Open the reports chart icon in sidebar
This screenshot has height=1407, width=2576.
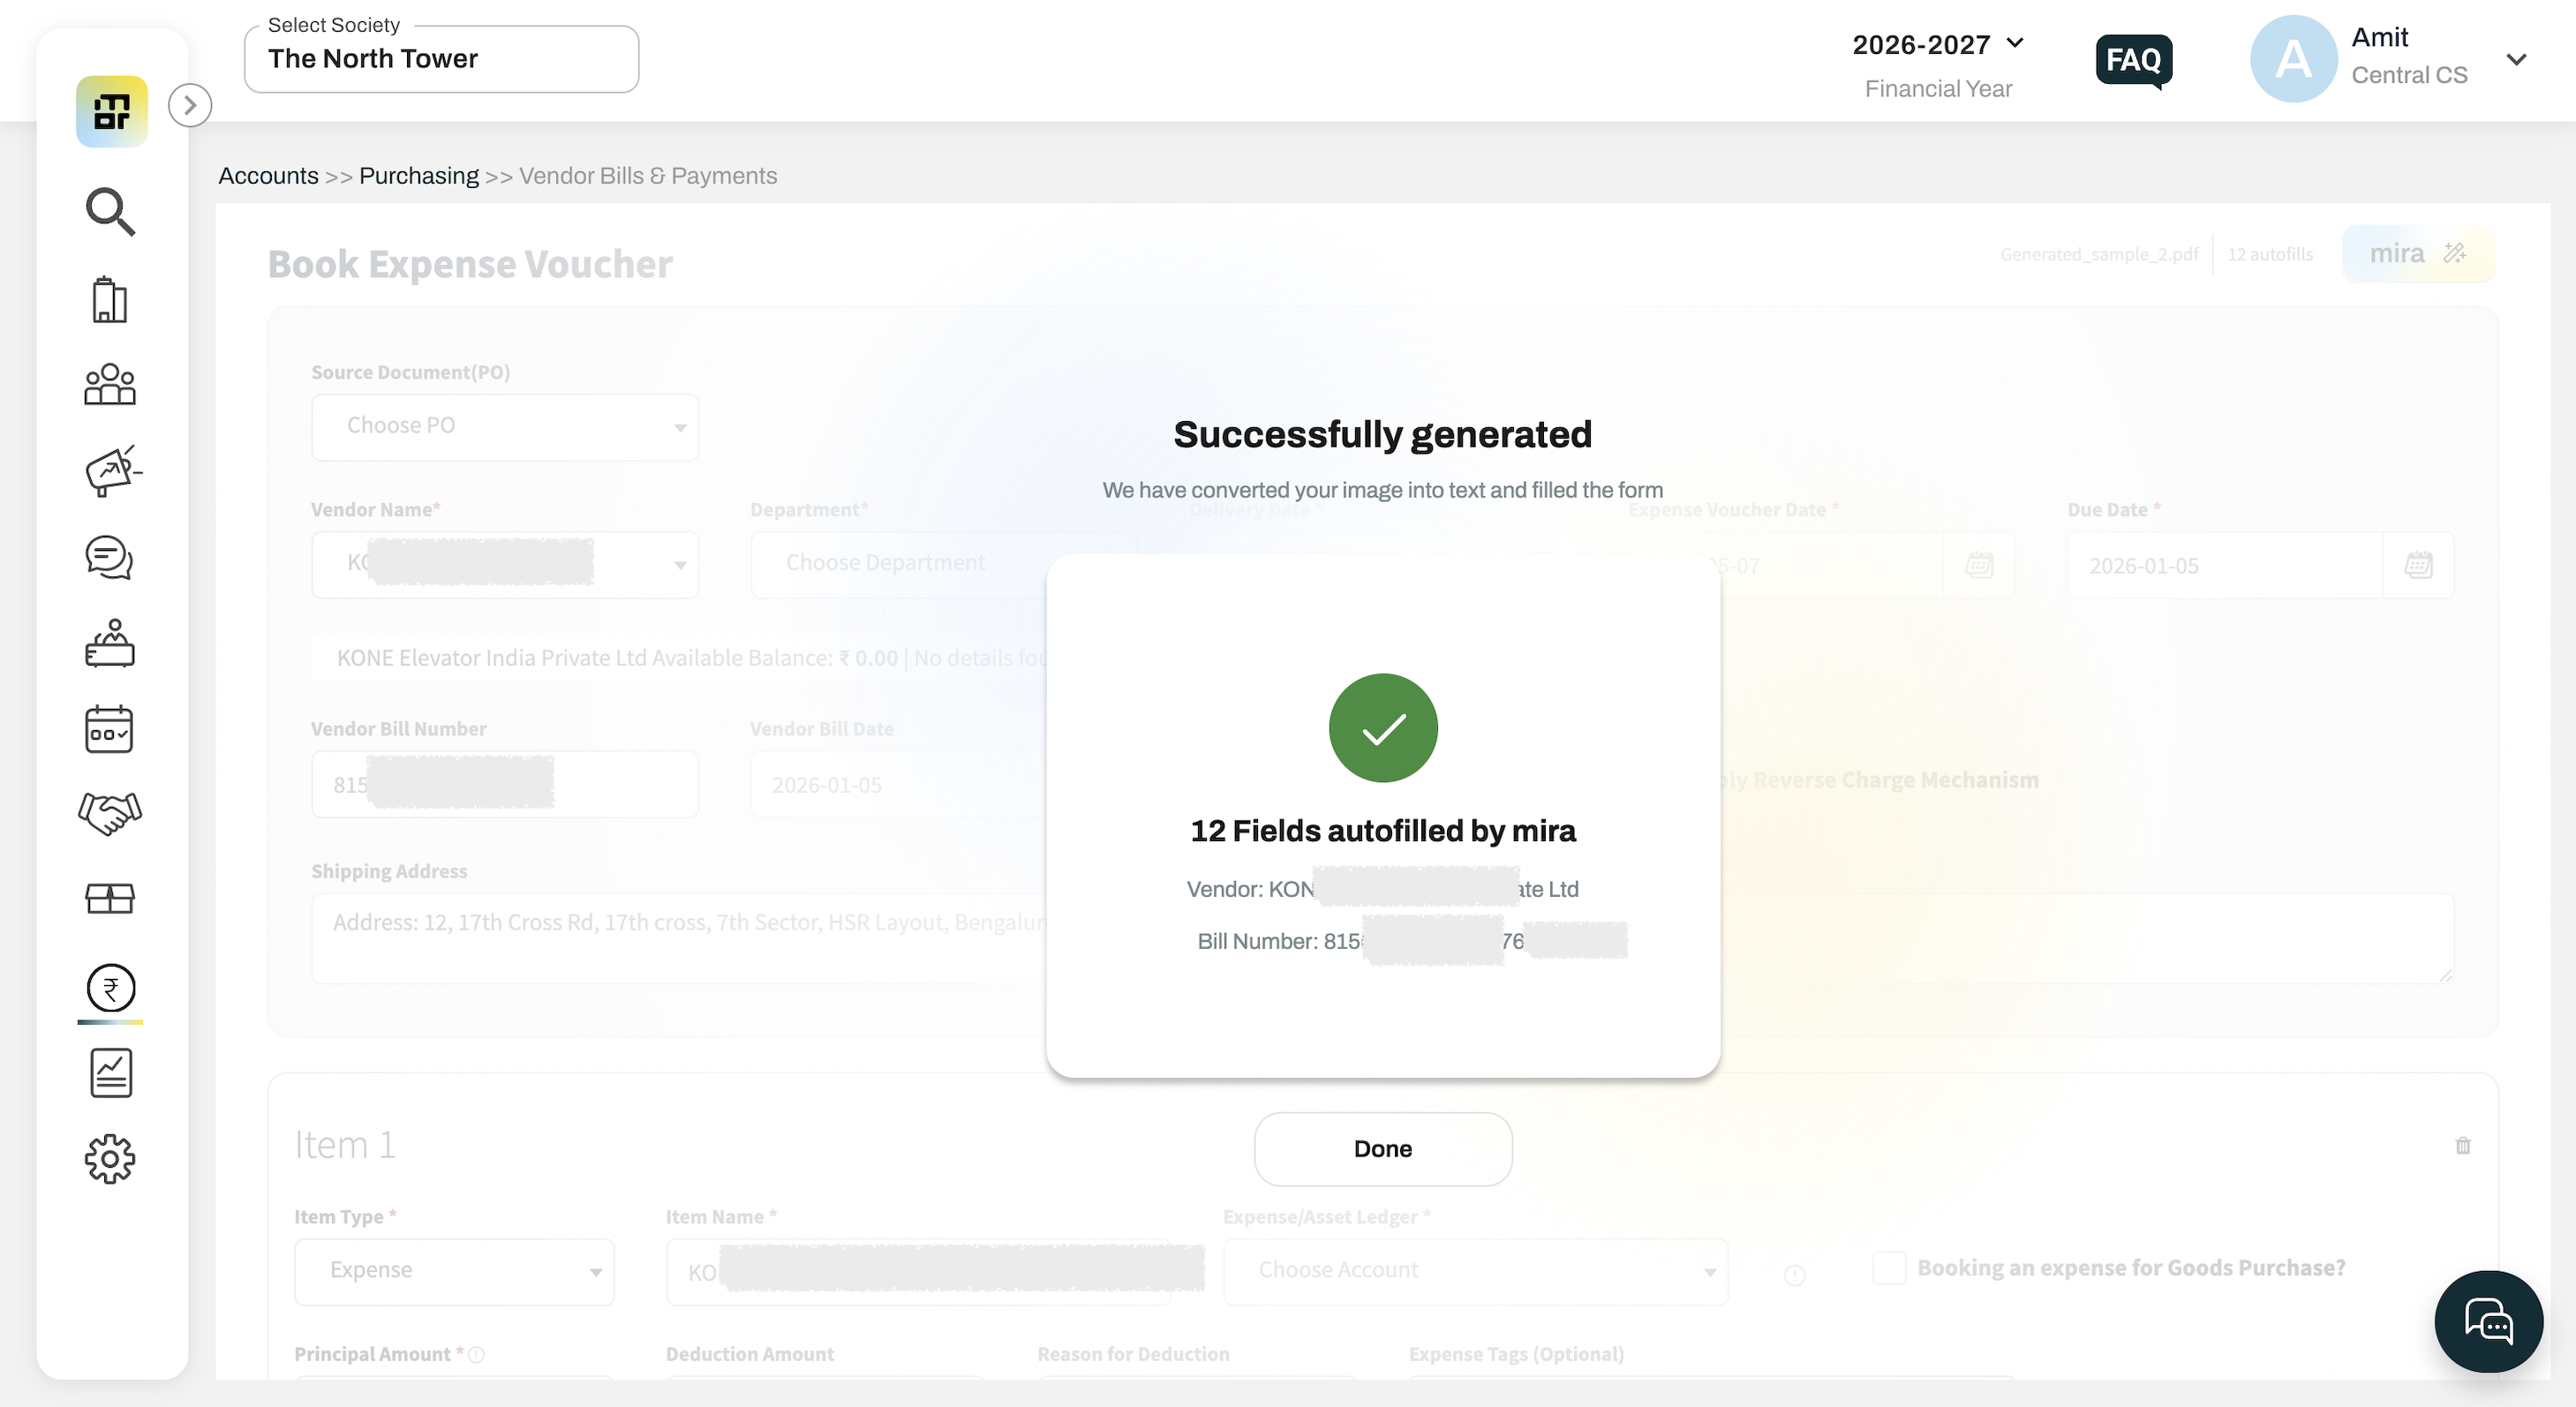[111, 1073]
